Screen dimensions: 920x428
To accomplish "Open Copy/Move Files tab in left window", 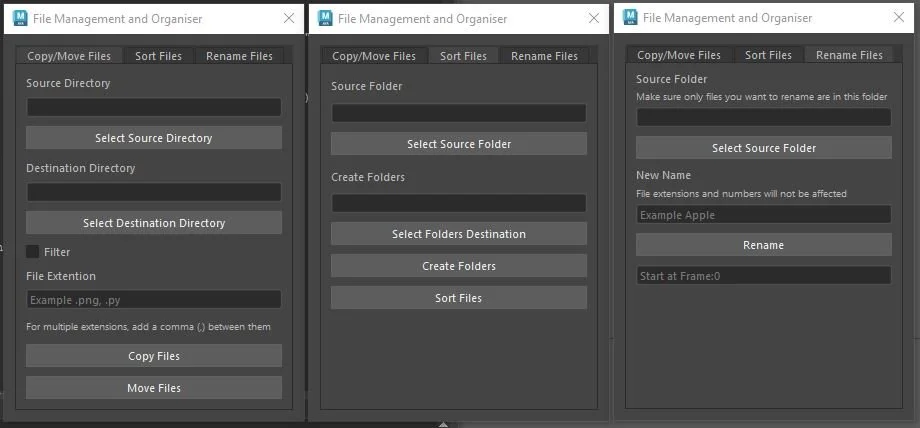I will (69, 56).
